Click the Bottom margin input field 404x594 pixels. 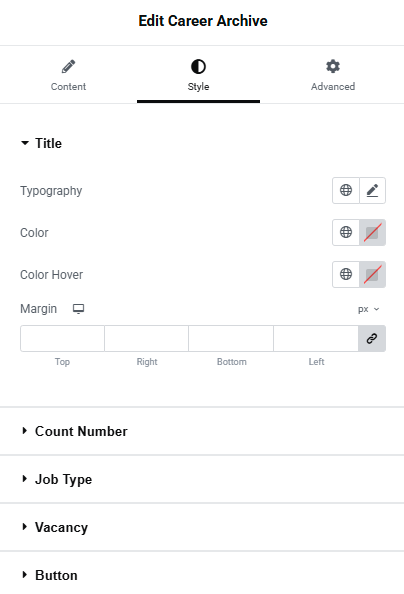[231, 338]
